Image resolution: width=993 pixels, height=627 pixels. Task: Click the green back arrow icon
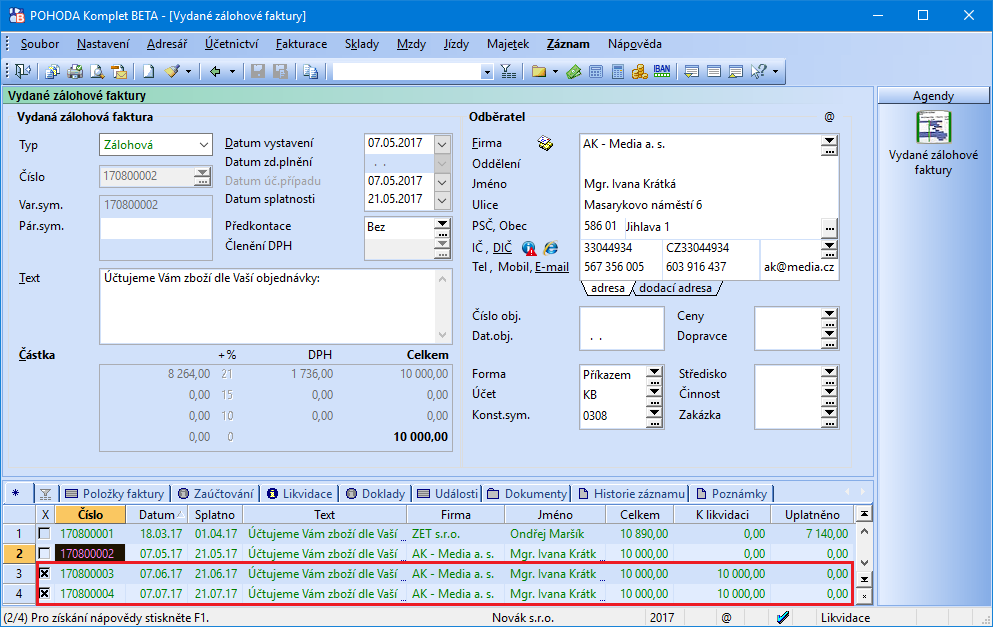(215, 72)
